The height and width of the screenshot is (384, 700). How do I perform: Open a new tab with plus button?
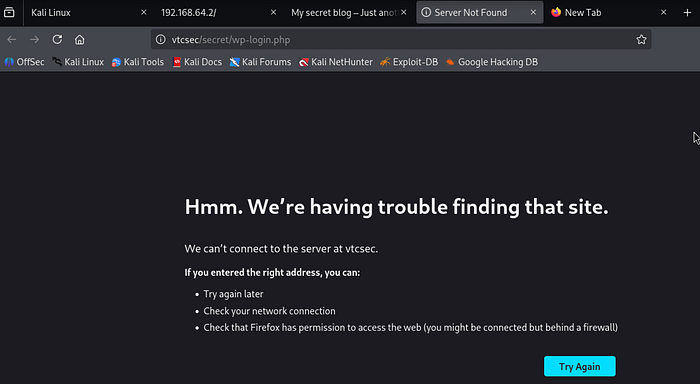pyautogui.click(x=688, y=13)
